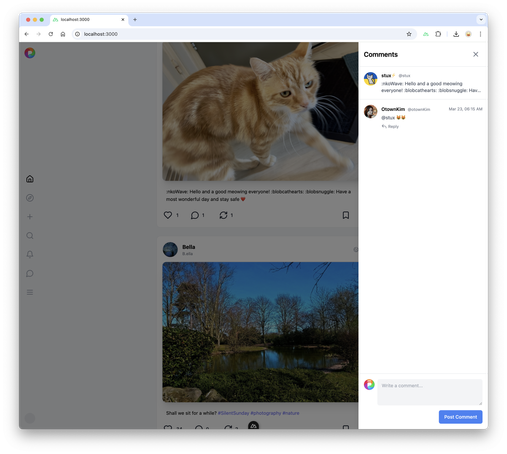Close the localhost:3000 tab
Screen dimensions: 507x454
coord(123,20)
